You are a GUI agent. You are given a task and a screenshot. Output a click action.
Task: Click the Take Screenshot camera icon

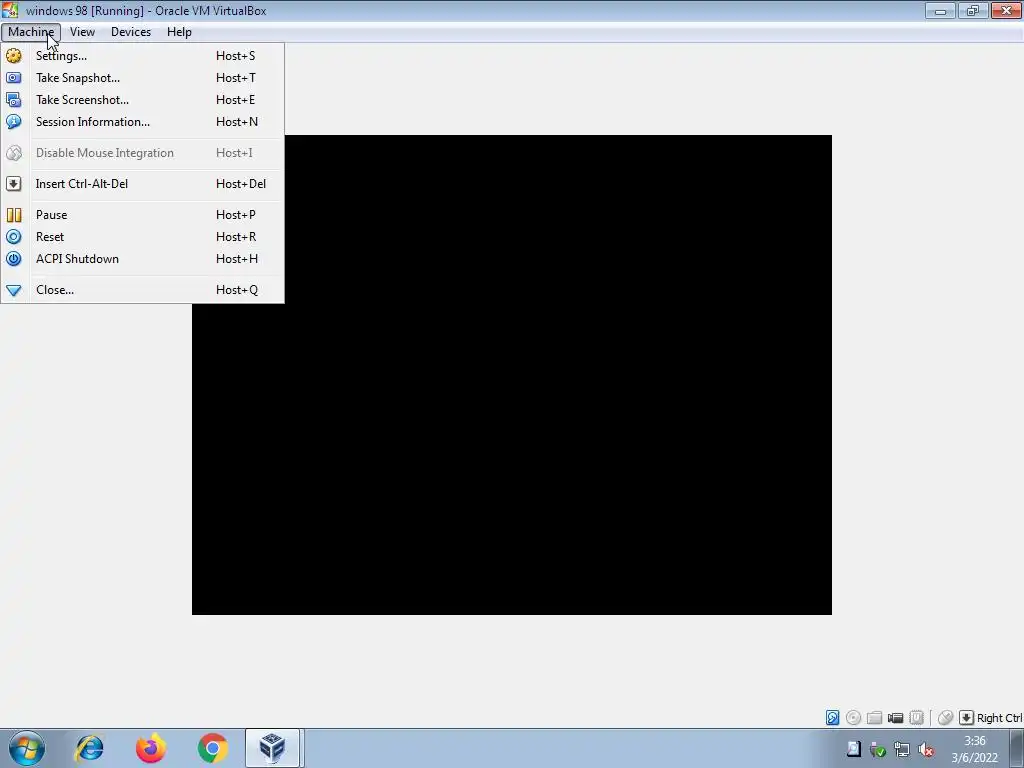tap(14, 100)
